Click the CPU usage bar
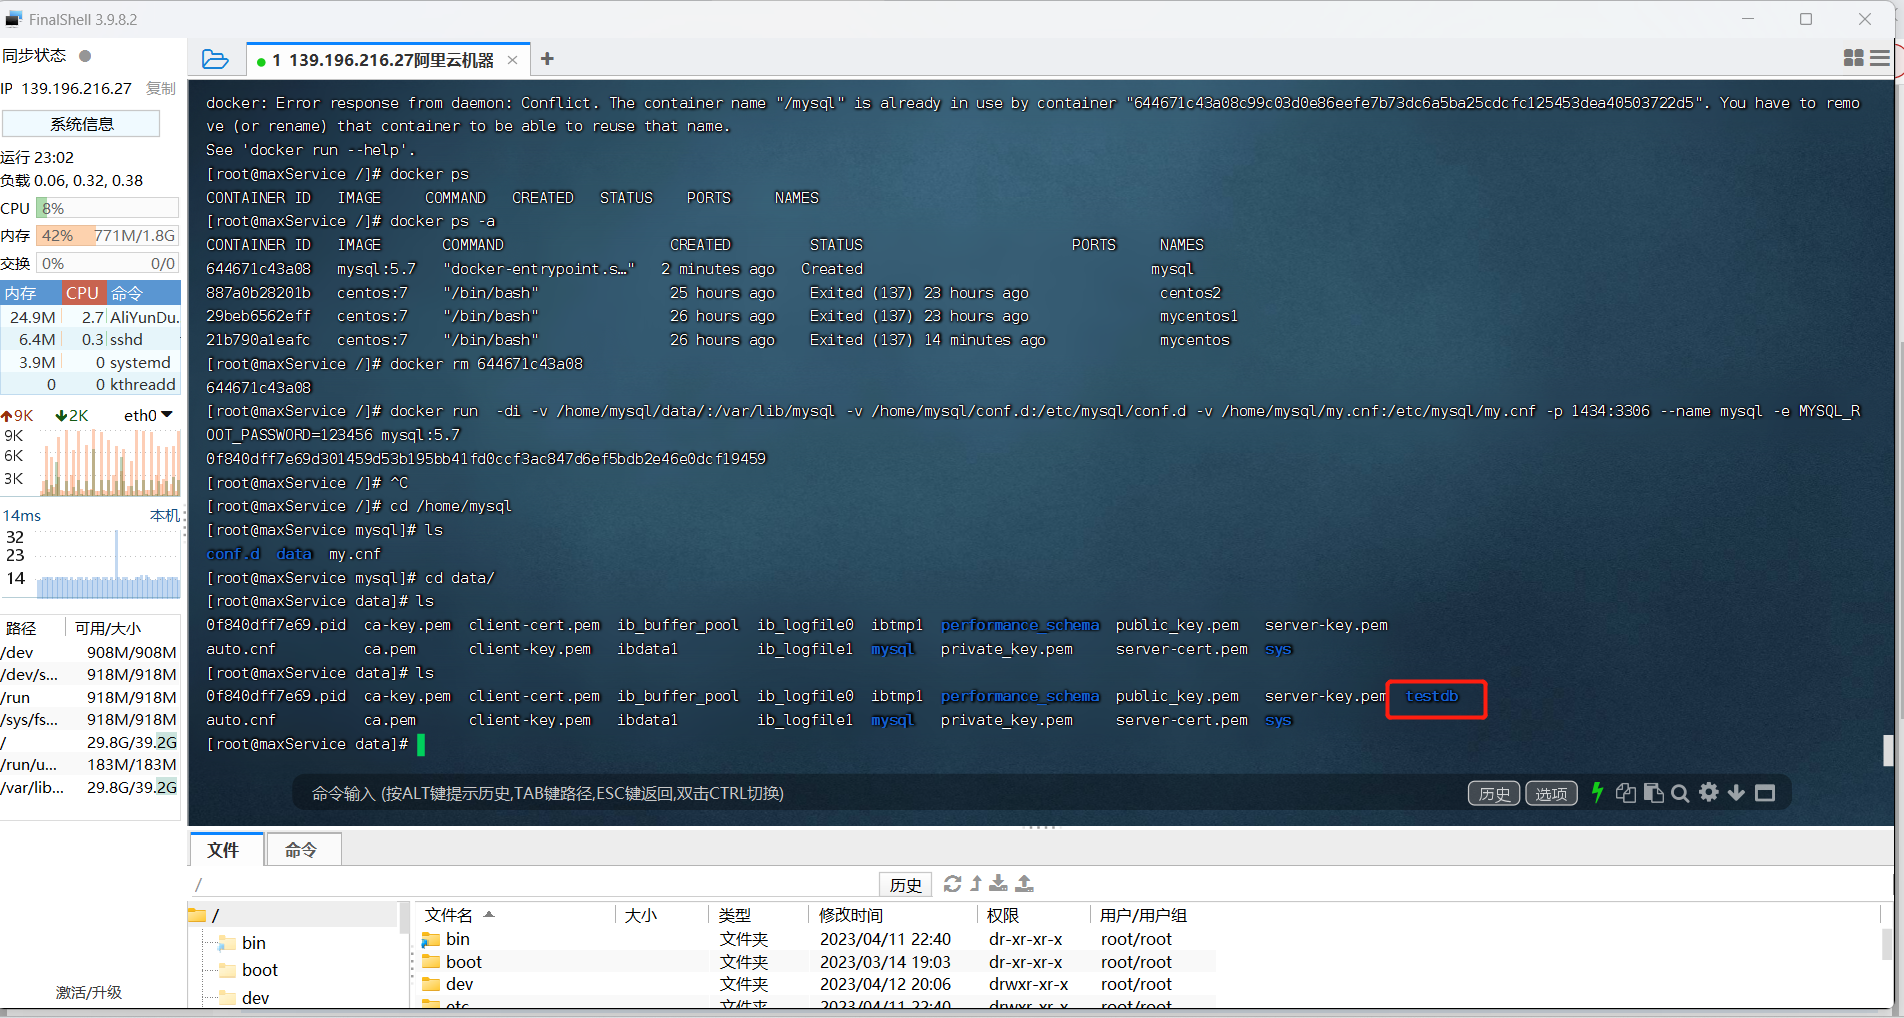This screenshot has width=1904, height=1018. pos(107,208)
